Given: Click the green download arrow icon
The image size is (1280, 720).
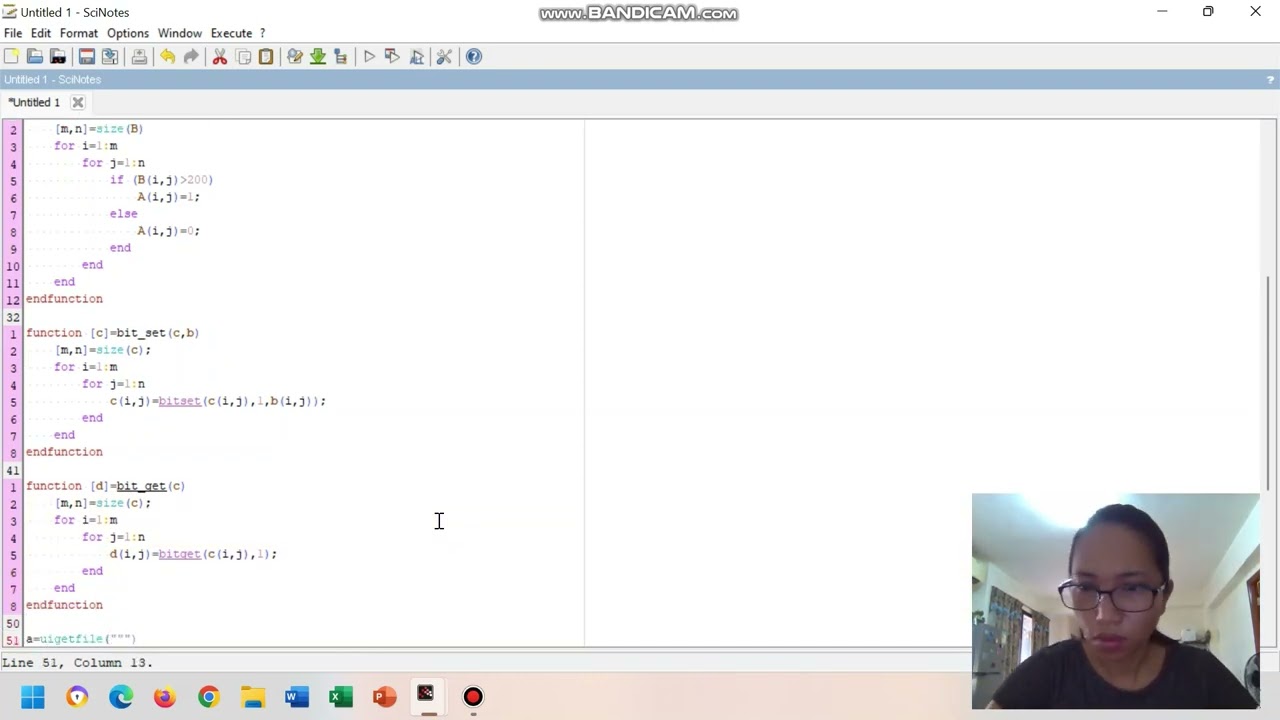Looking at the screenshot, I should coord(318,57).
